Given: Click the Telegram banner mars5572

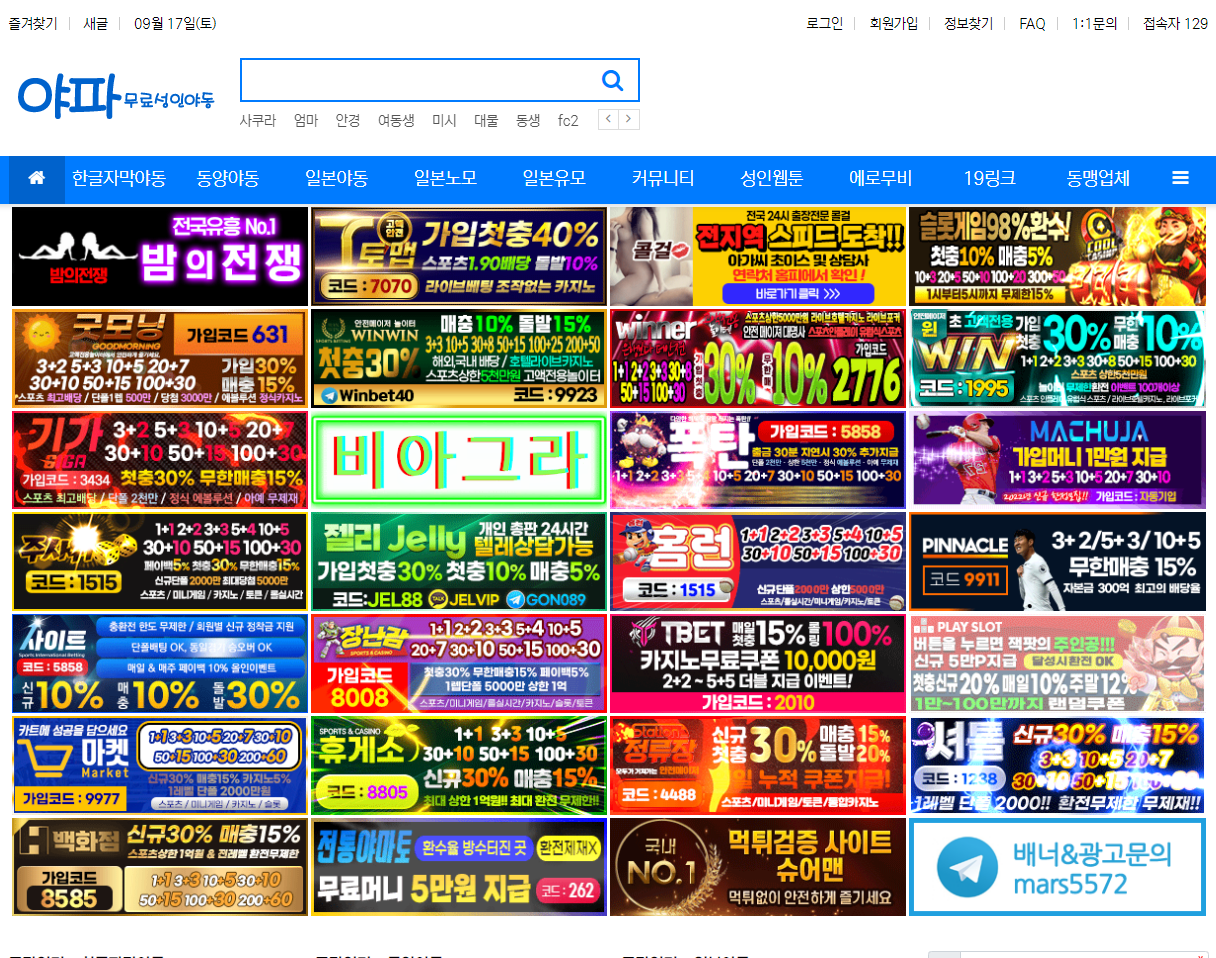Looking at the screenshot, I should (1057, 867).
